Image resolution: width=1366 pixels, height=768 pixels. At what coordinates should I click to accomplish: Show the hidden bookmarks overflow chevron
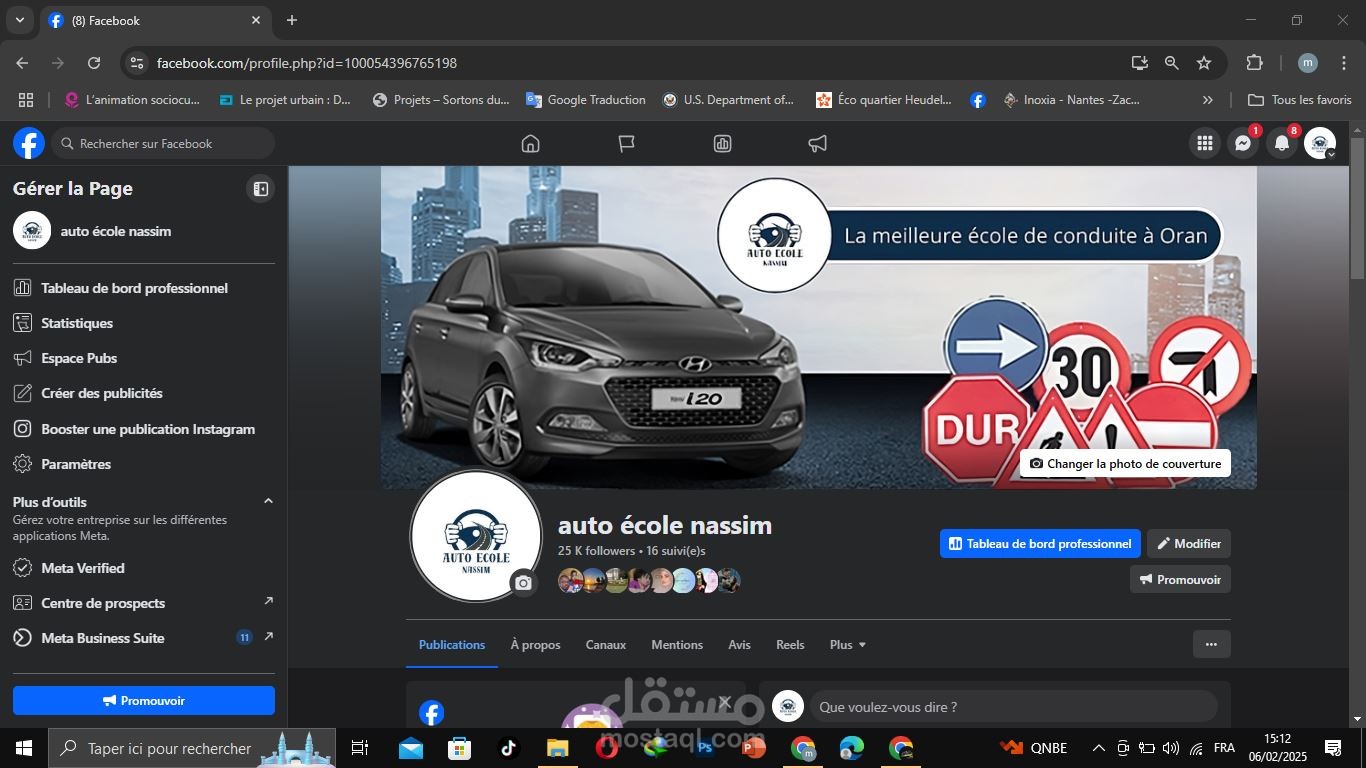pos(1207,100)
